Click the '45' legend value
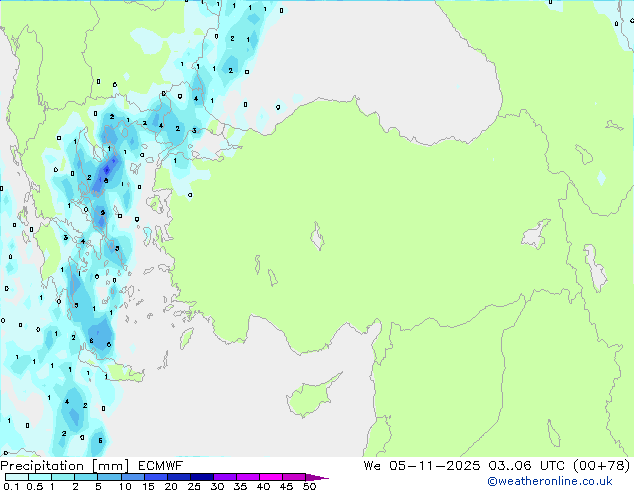Screen dimensions: 634x490 tap(286, 486)
